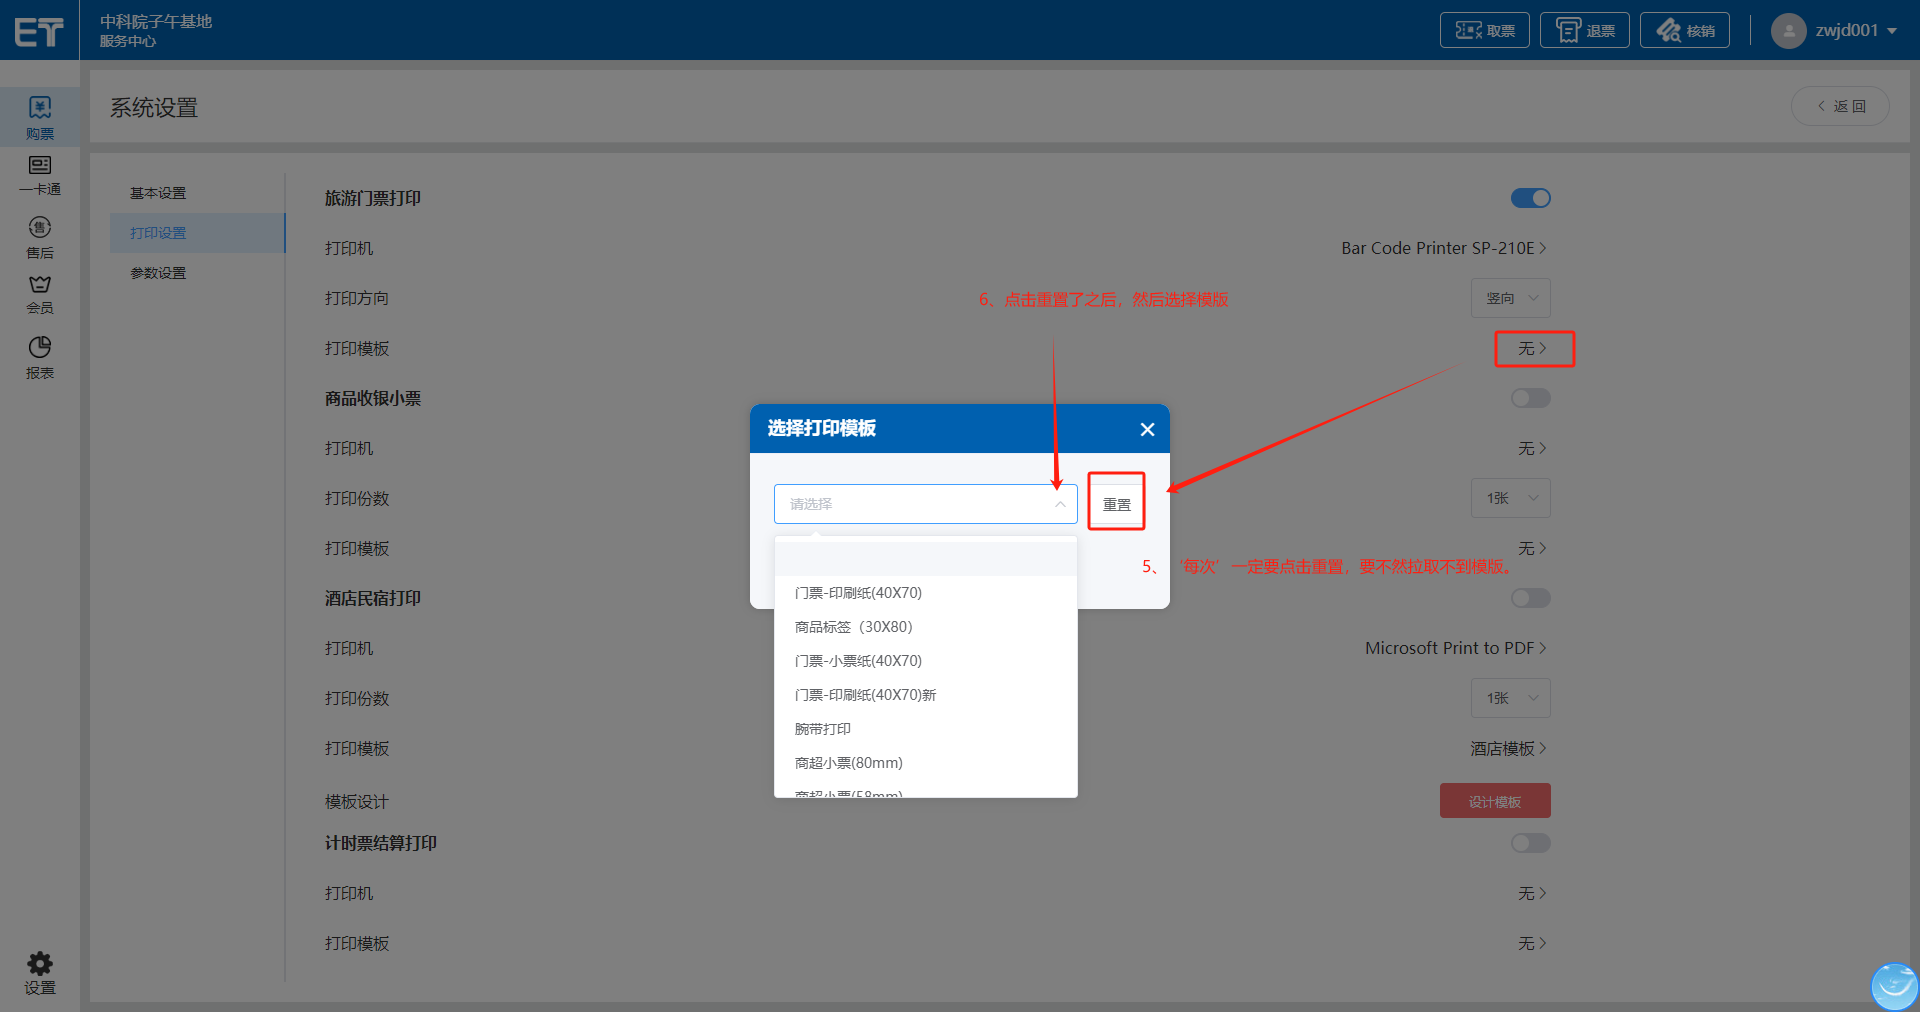Open the 会员 member sidebar icon
This screenshot has height=1012, width=1920.
[40, 294]
